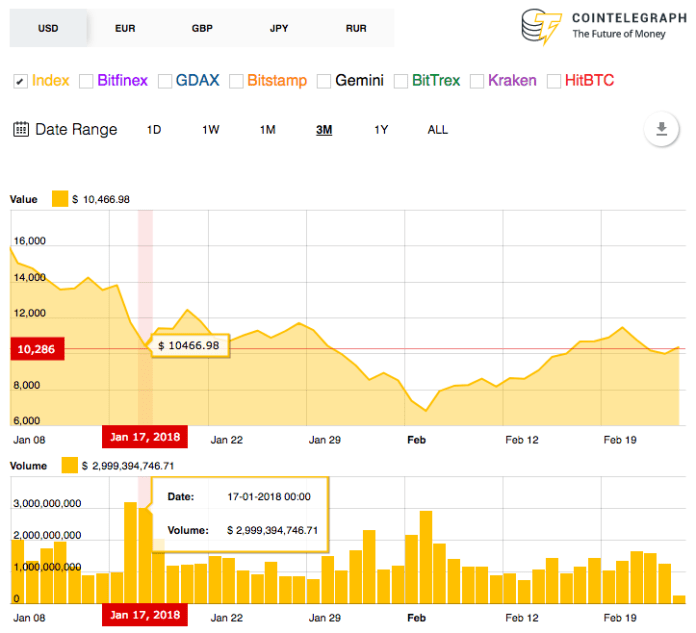
Task: Tick the GDAX exchange checkbox
Action: click(164, 81)
